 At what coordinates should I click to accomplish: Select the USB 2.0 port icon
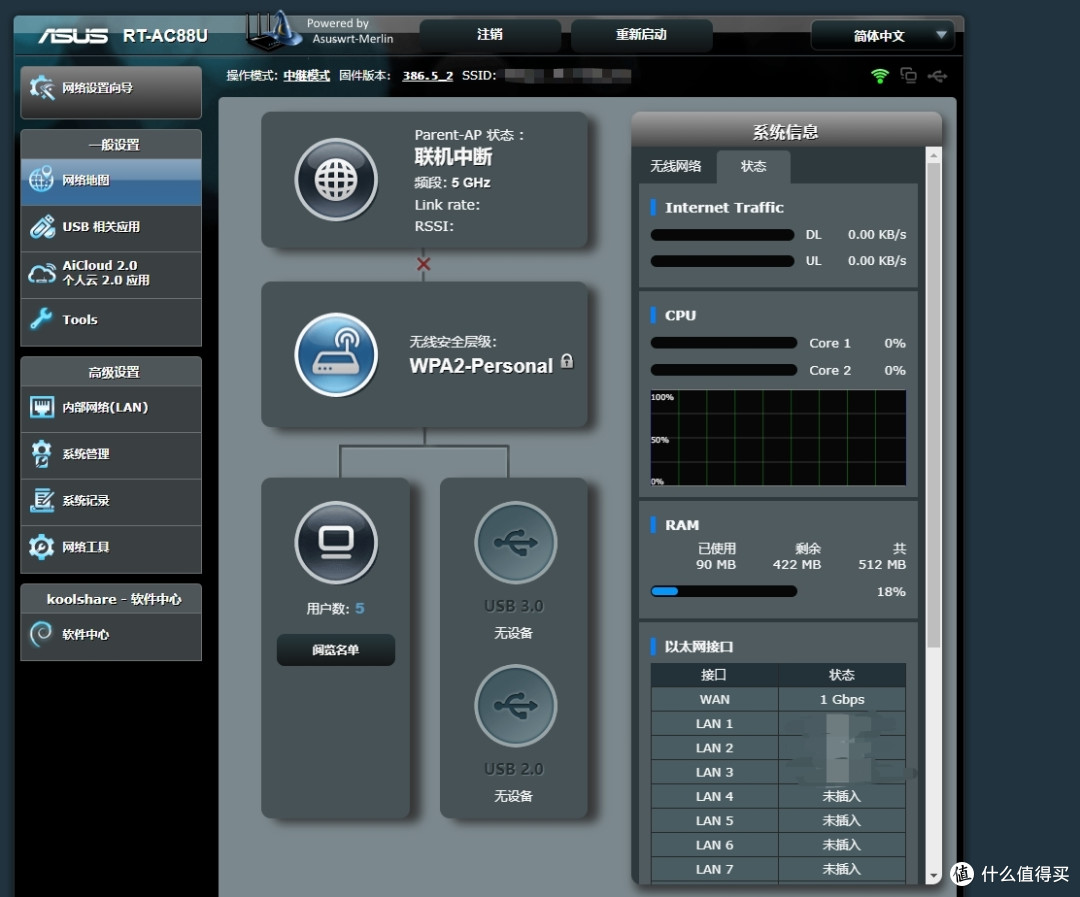tap(515, 706)
